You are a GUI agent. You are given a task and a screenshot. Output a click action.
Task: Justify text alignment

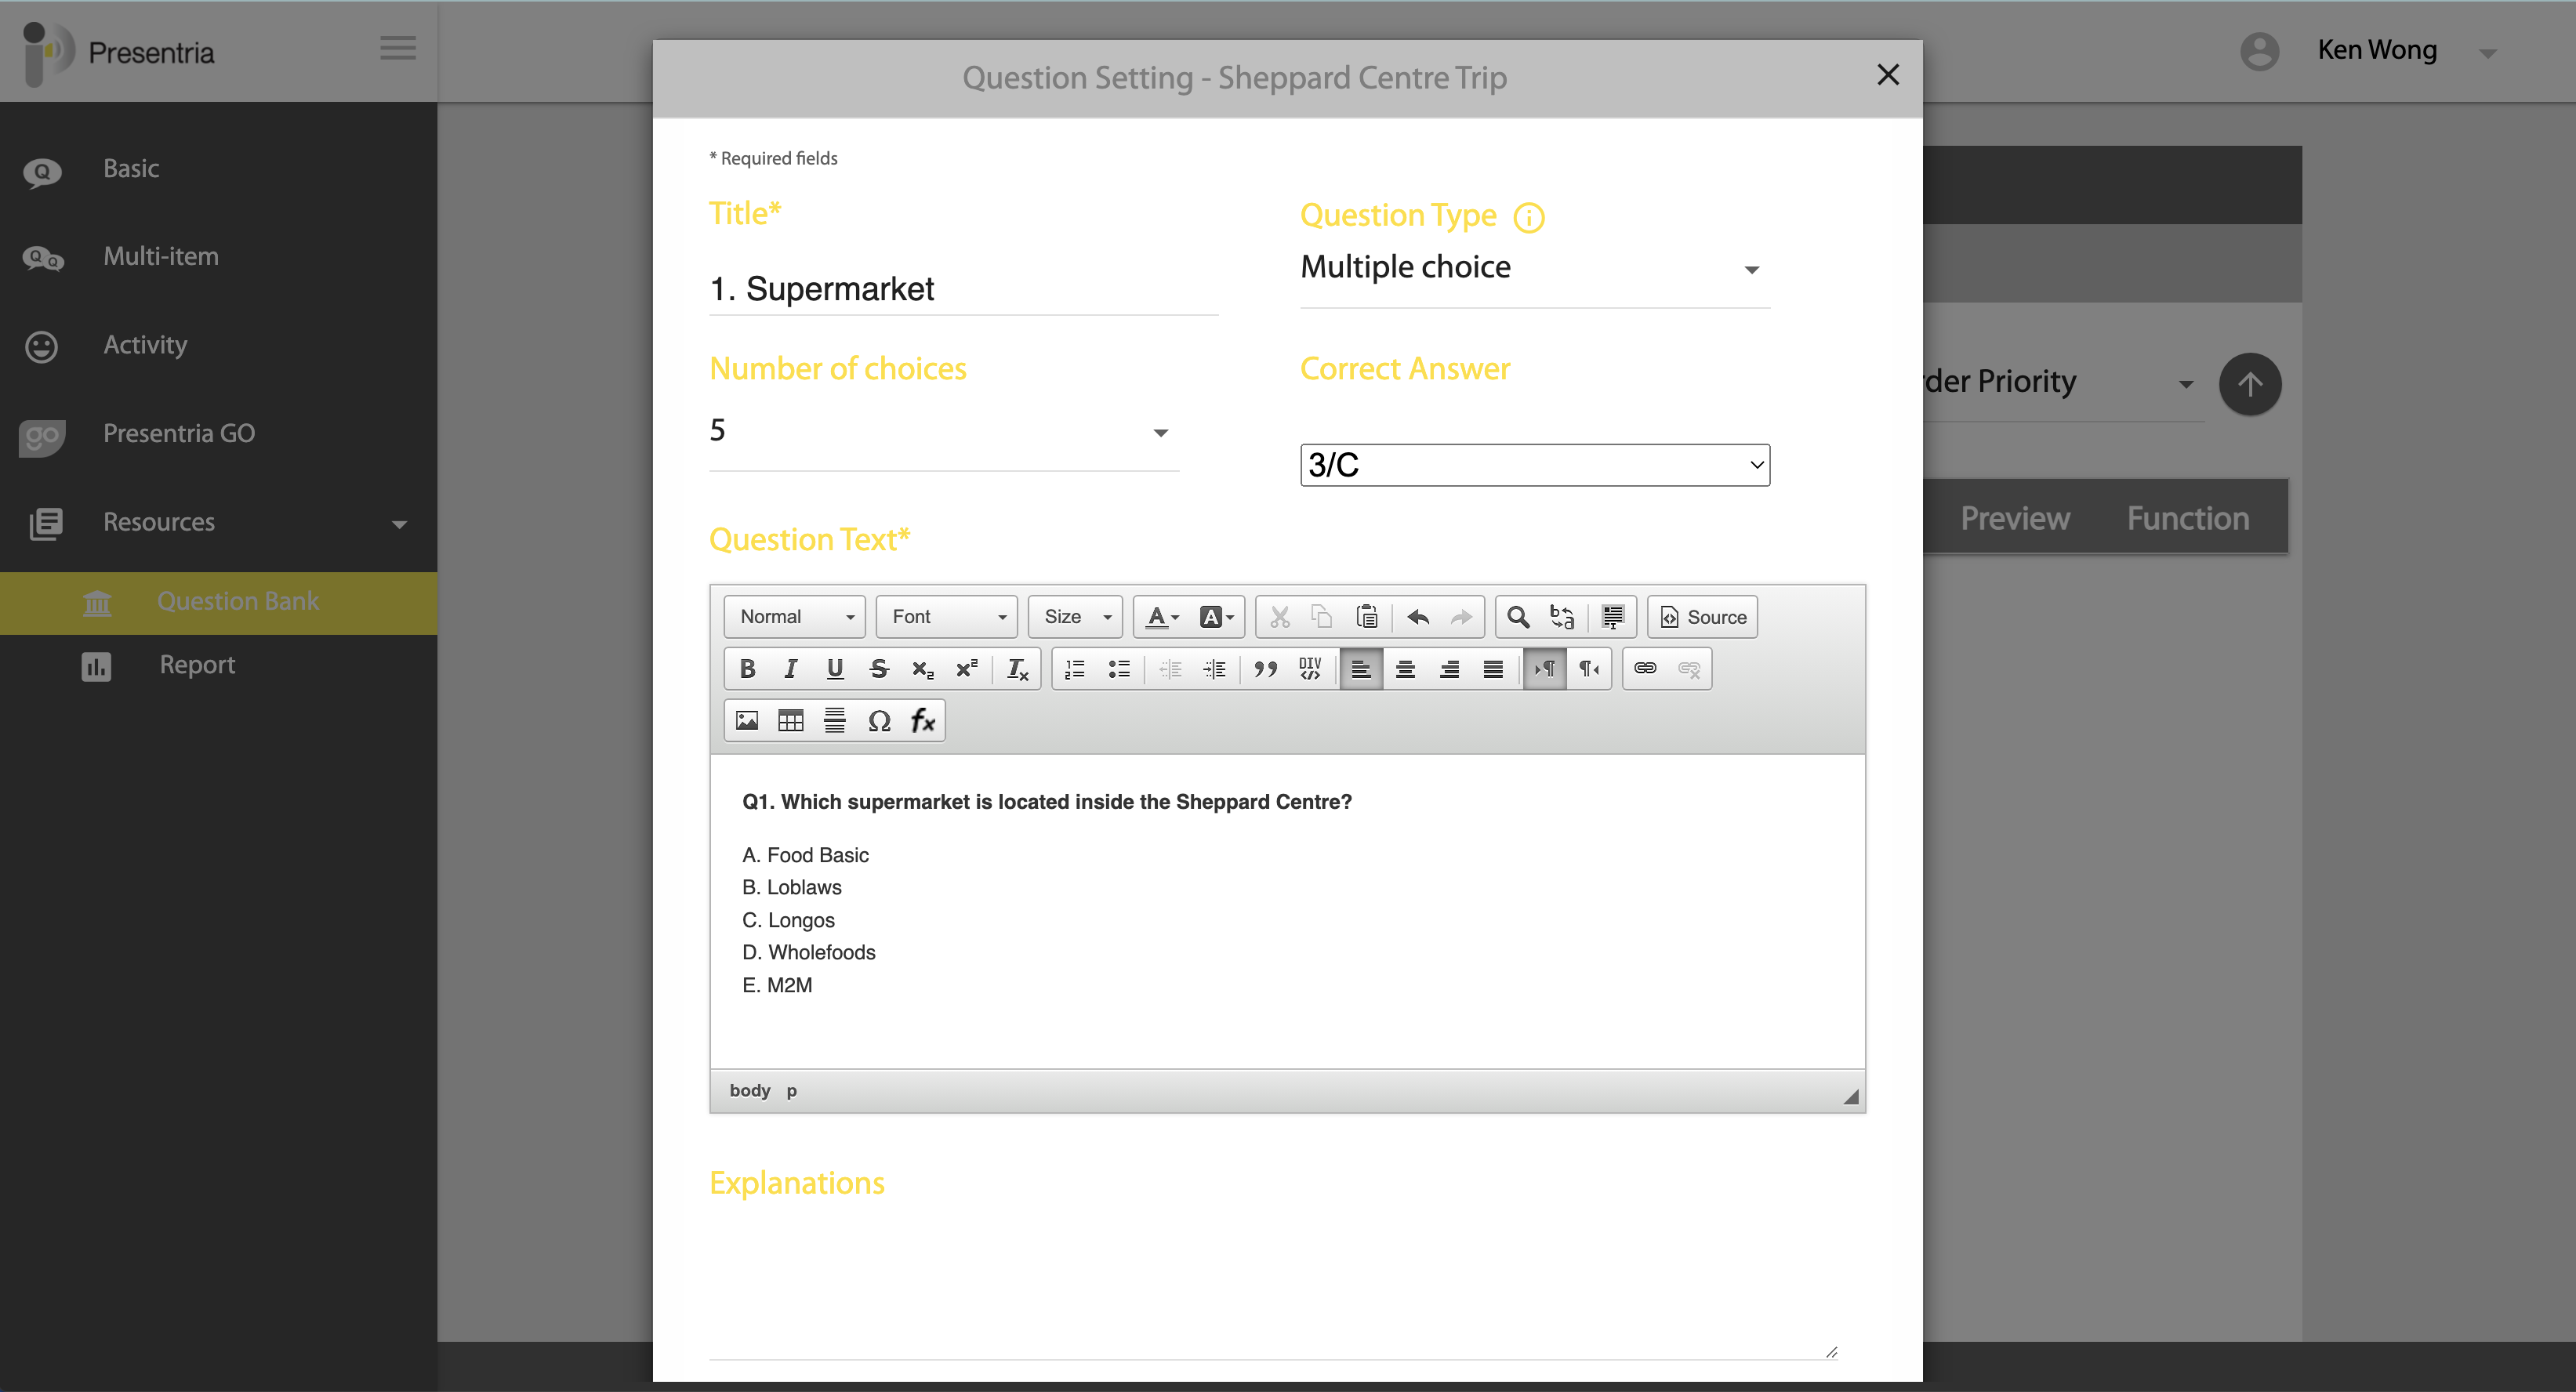1493,669
